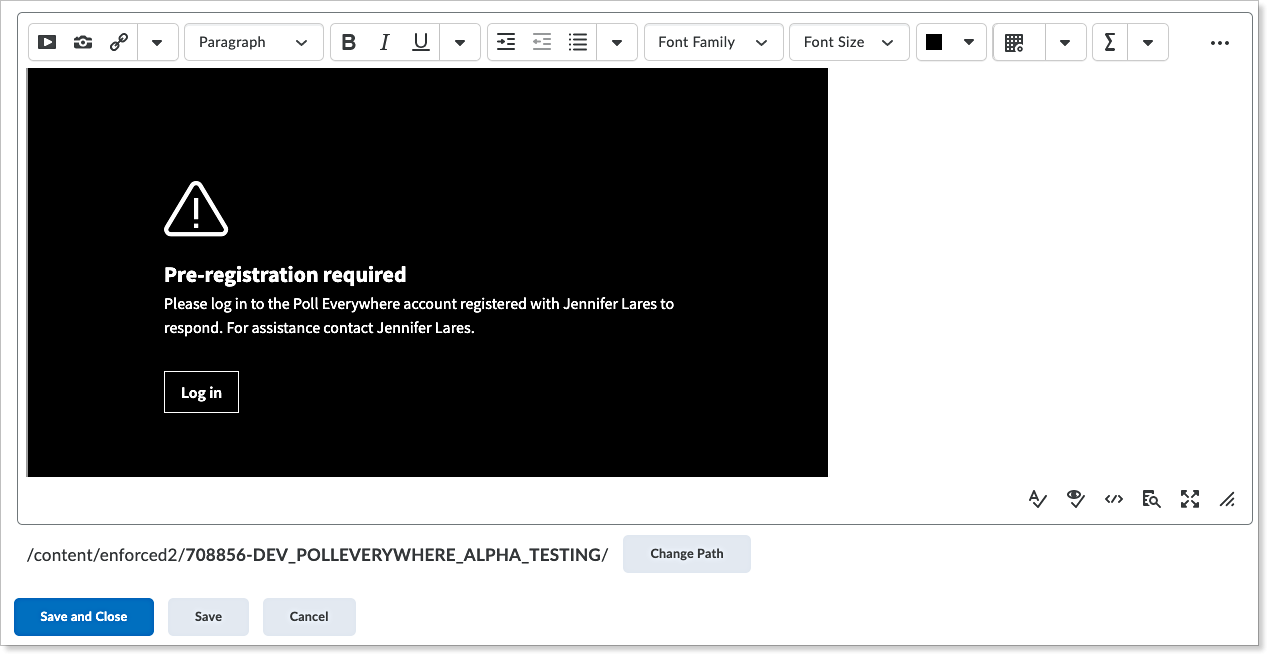Click the sigma equation editor icon
This screenshot has width=1269, height=656.
tap(1110, 42)
